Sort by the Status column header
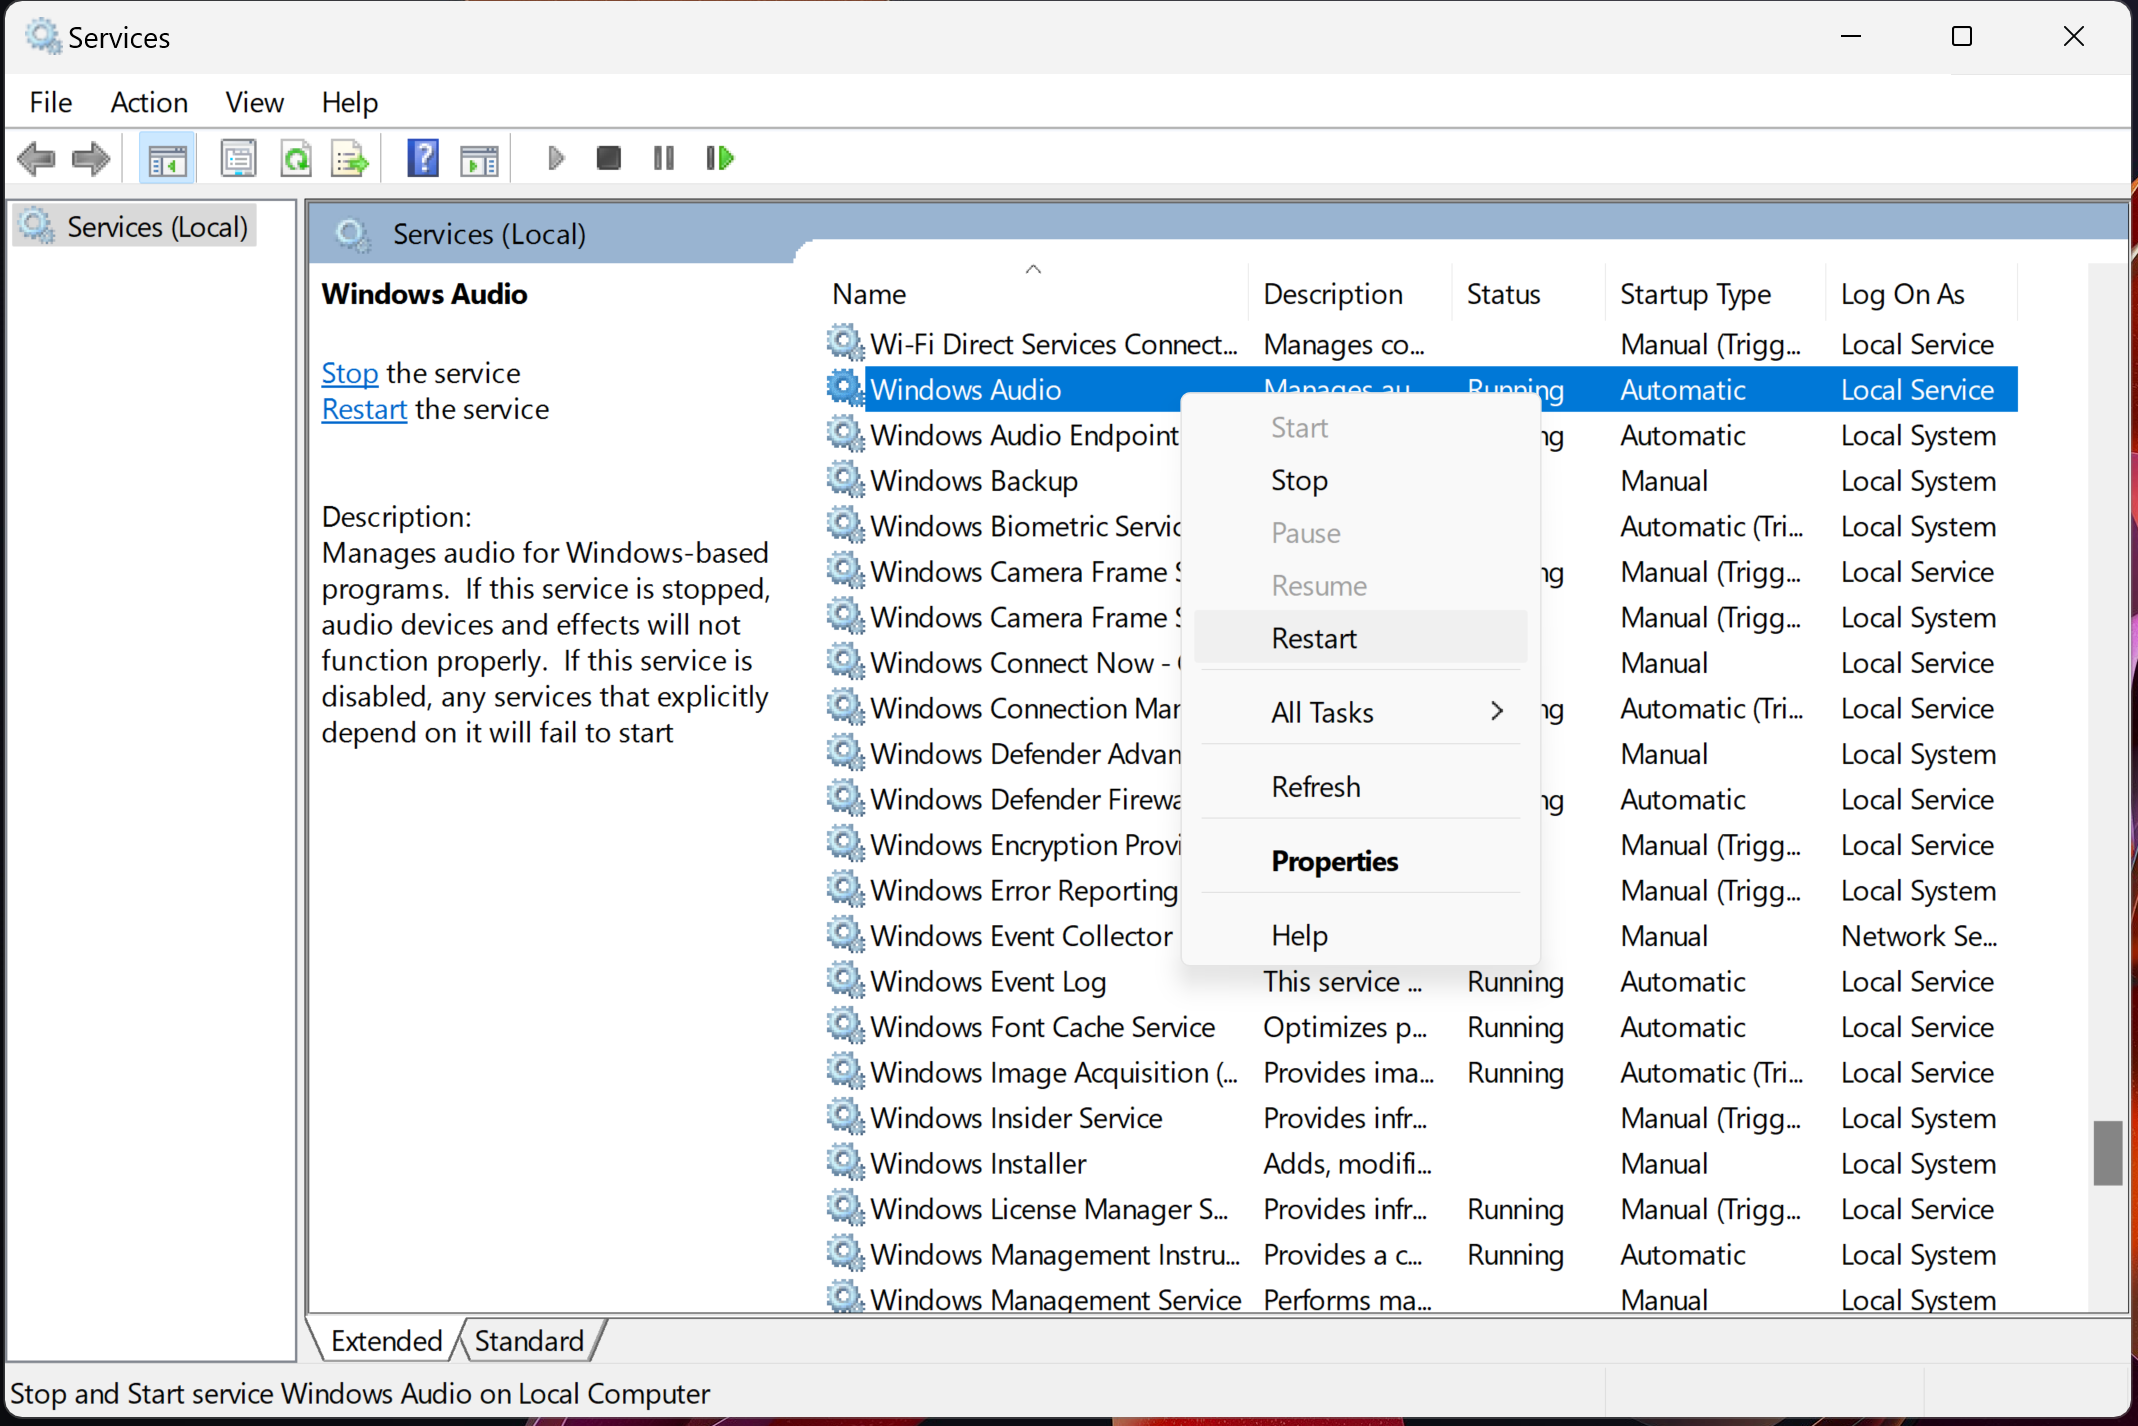Image resolution: width=2138 pixels, height=1426 pixels. [x=1527, y=293]
